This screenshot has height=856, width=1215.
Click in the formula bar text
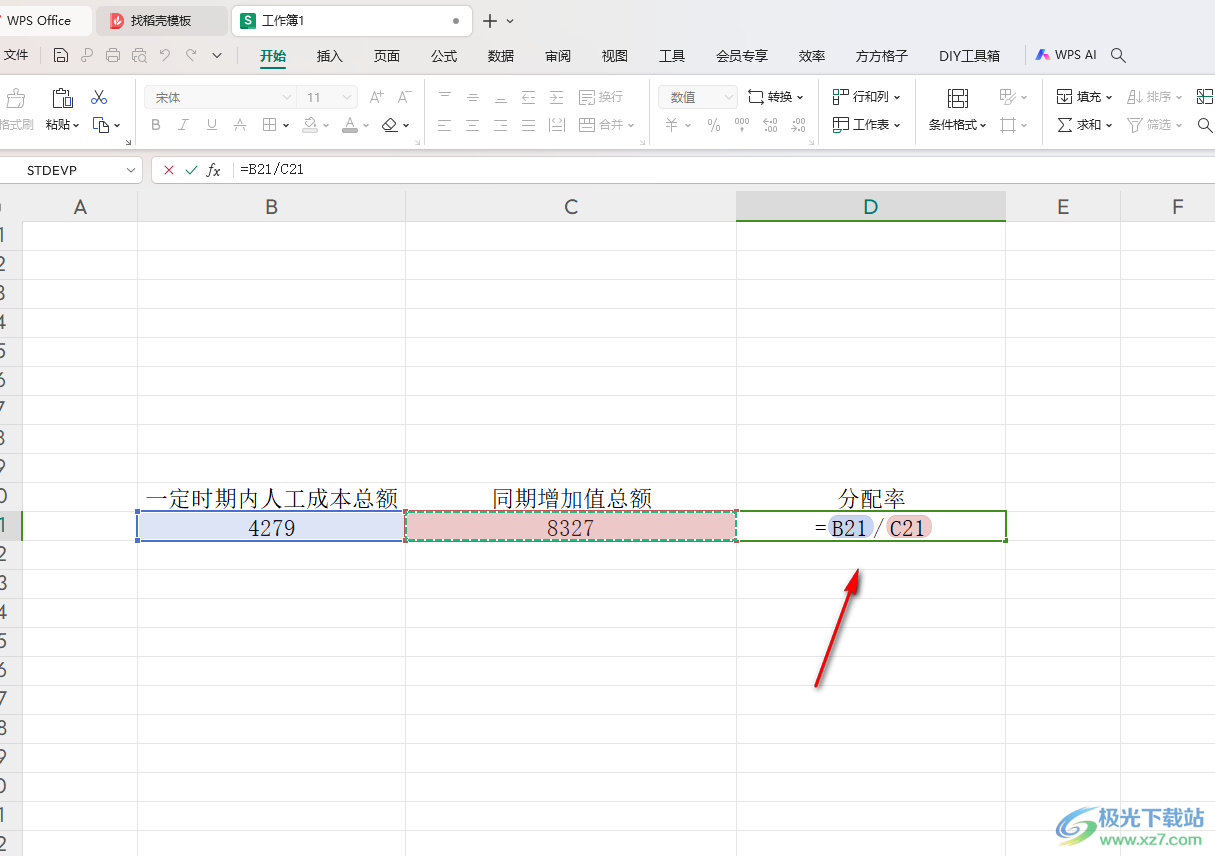click(x=271, y=170)
